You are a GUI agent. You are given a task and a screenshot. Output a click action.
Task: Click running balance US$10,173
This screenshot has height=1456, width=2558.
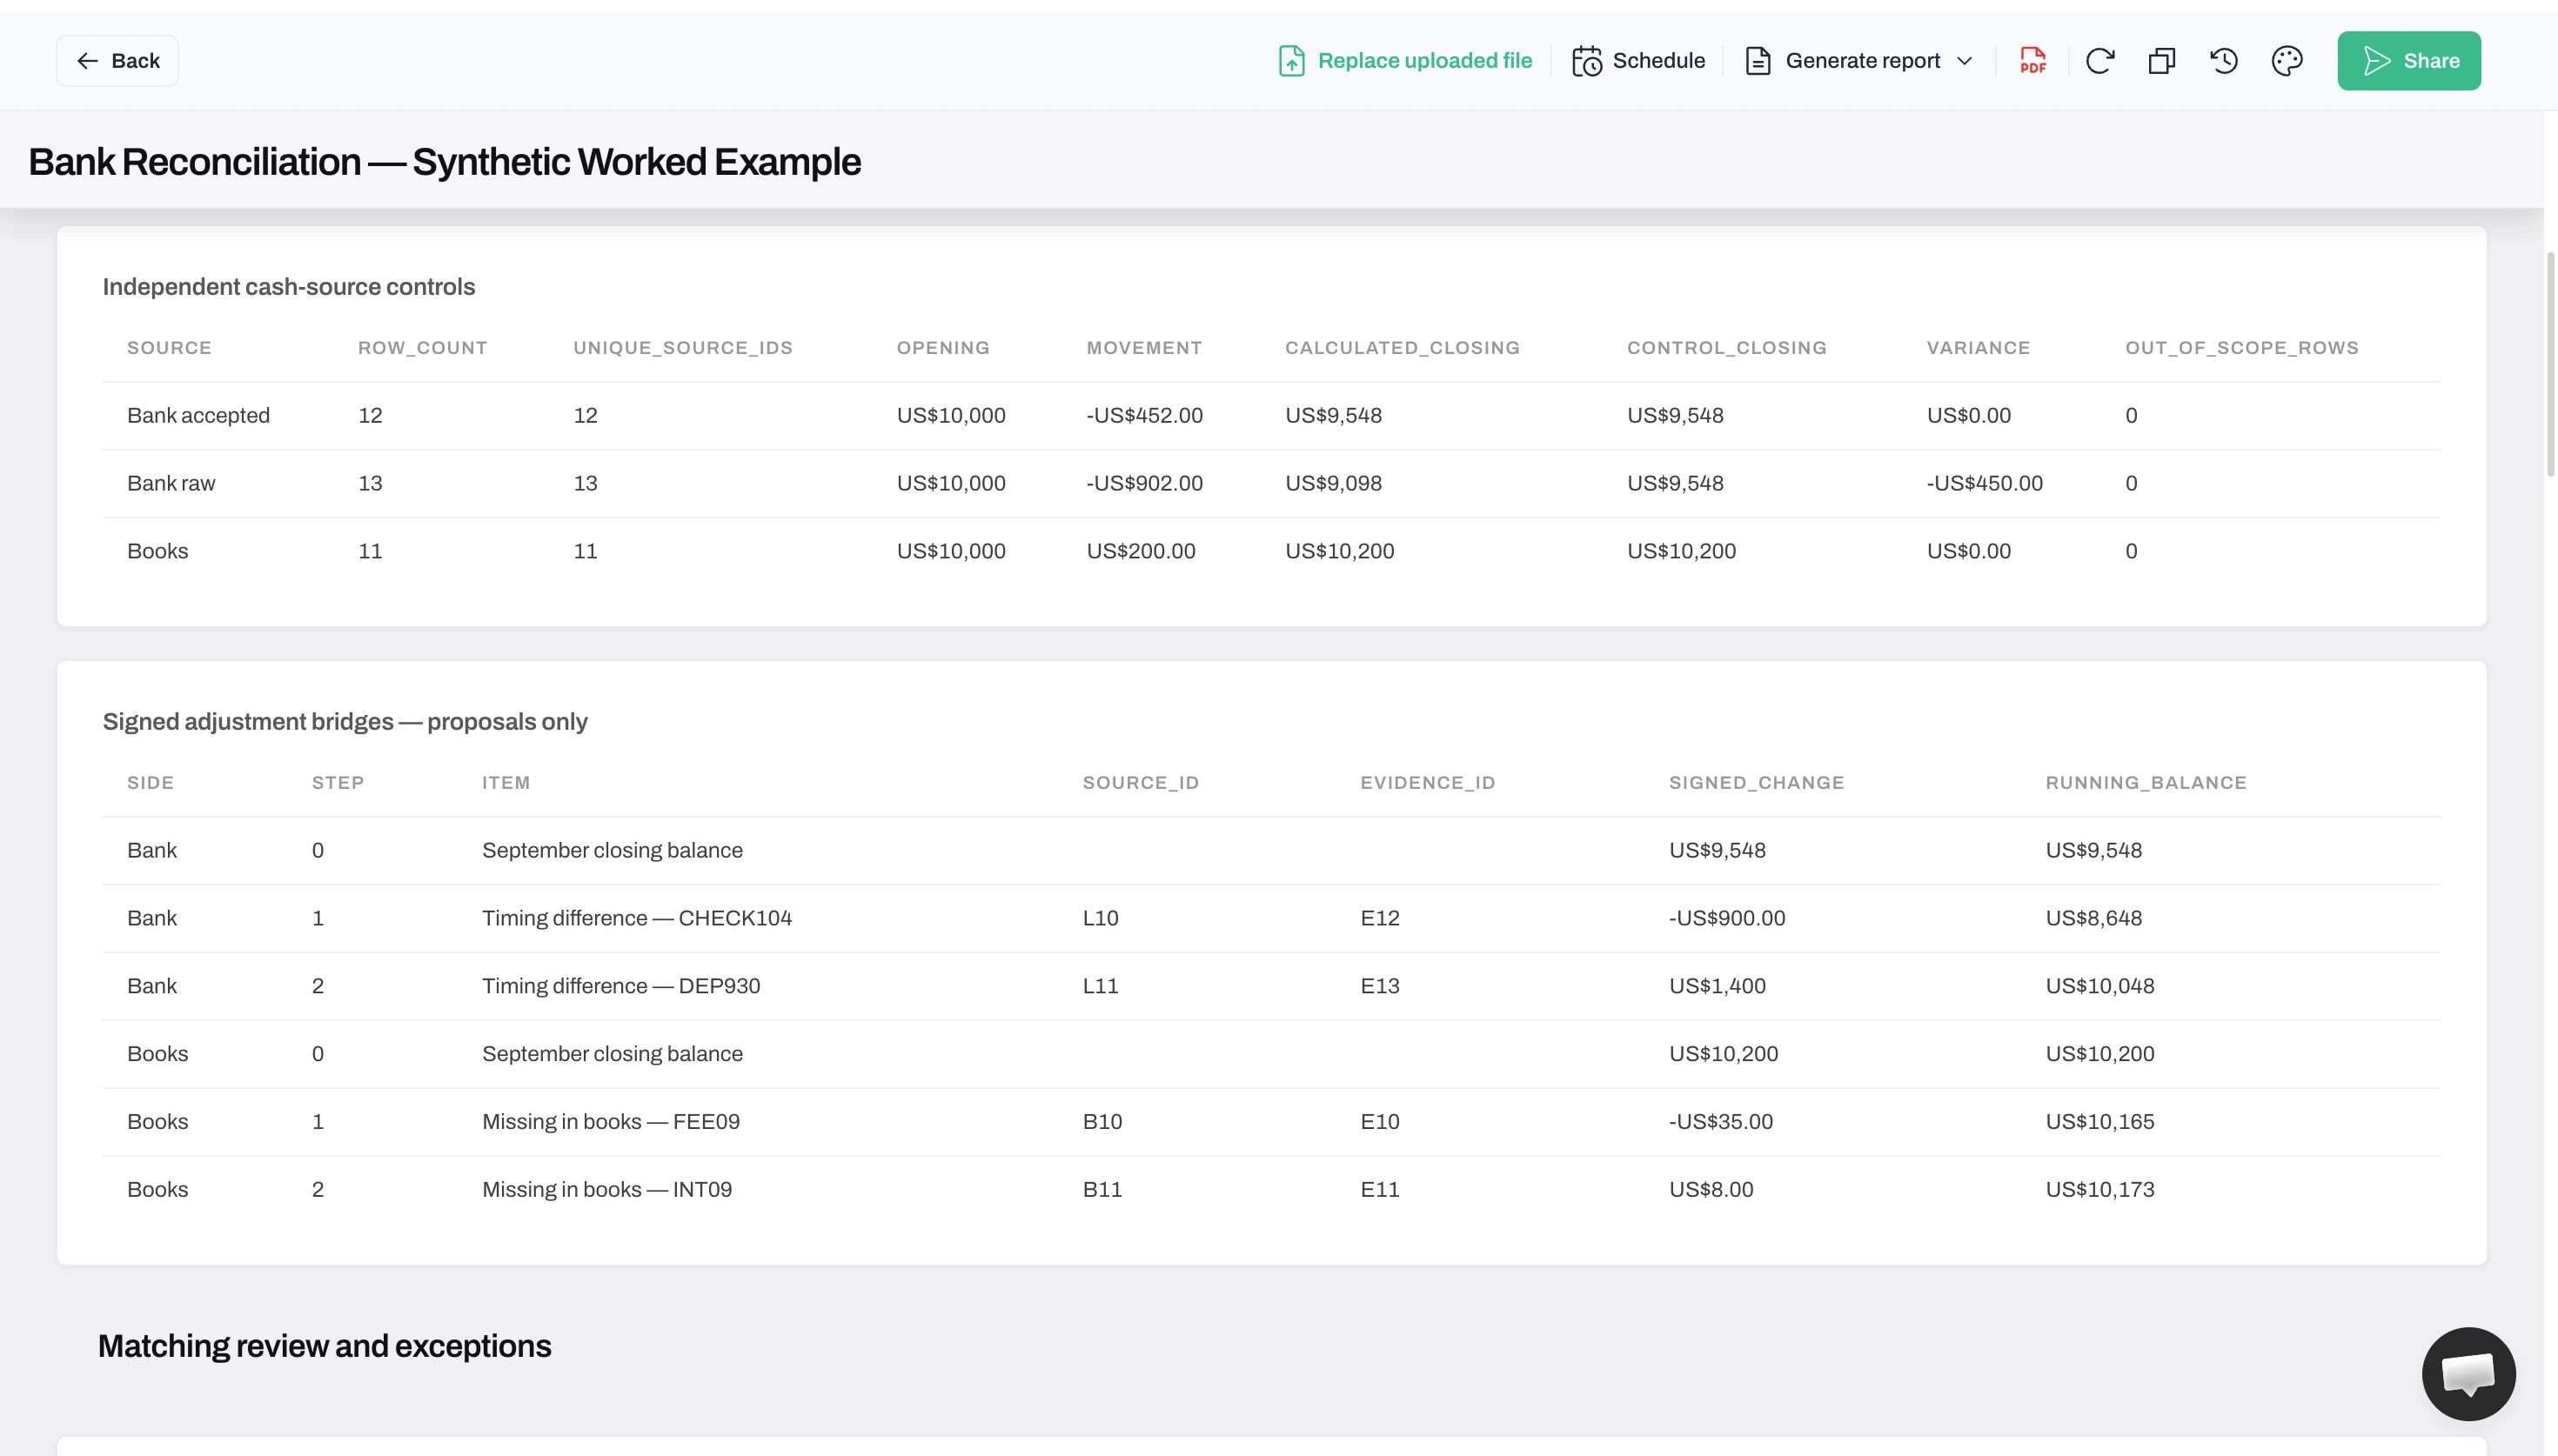tap(2099, 1190)
